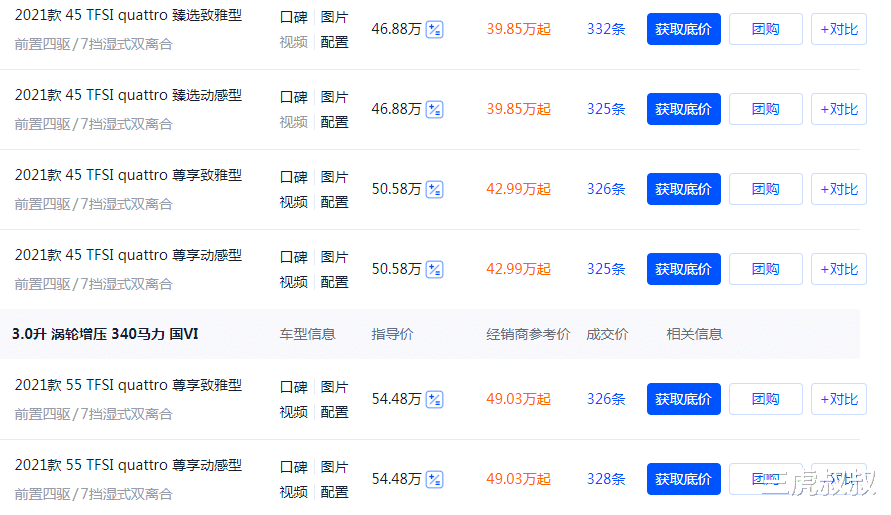Add 45 TFSI 尊享致雅型 to +对比
The width and height of the screenshot is (891, 515).
(839, 189)
